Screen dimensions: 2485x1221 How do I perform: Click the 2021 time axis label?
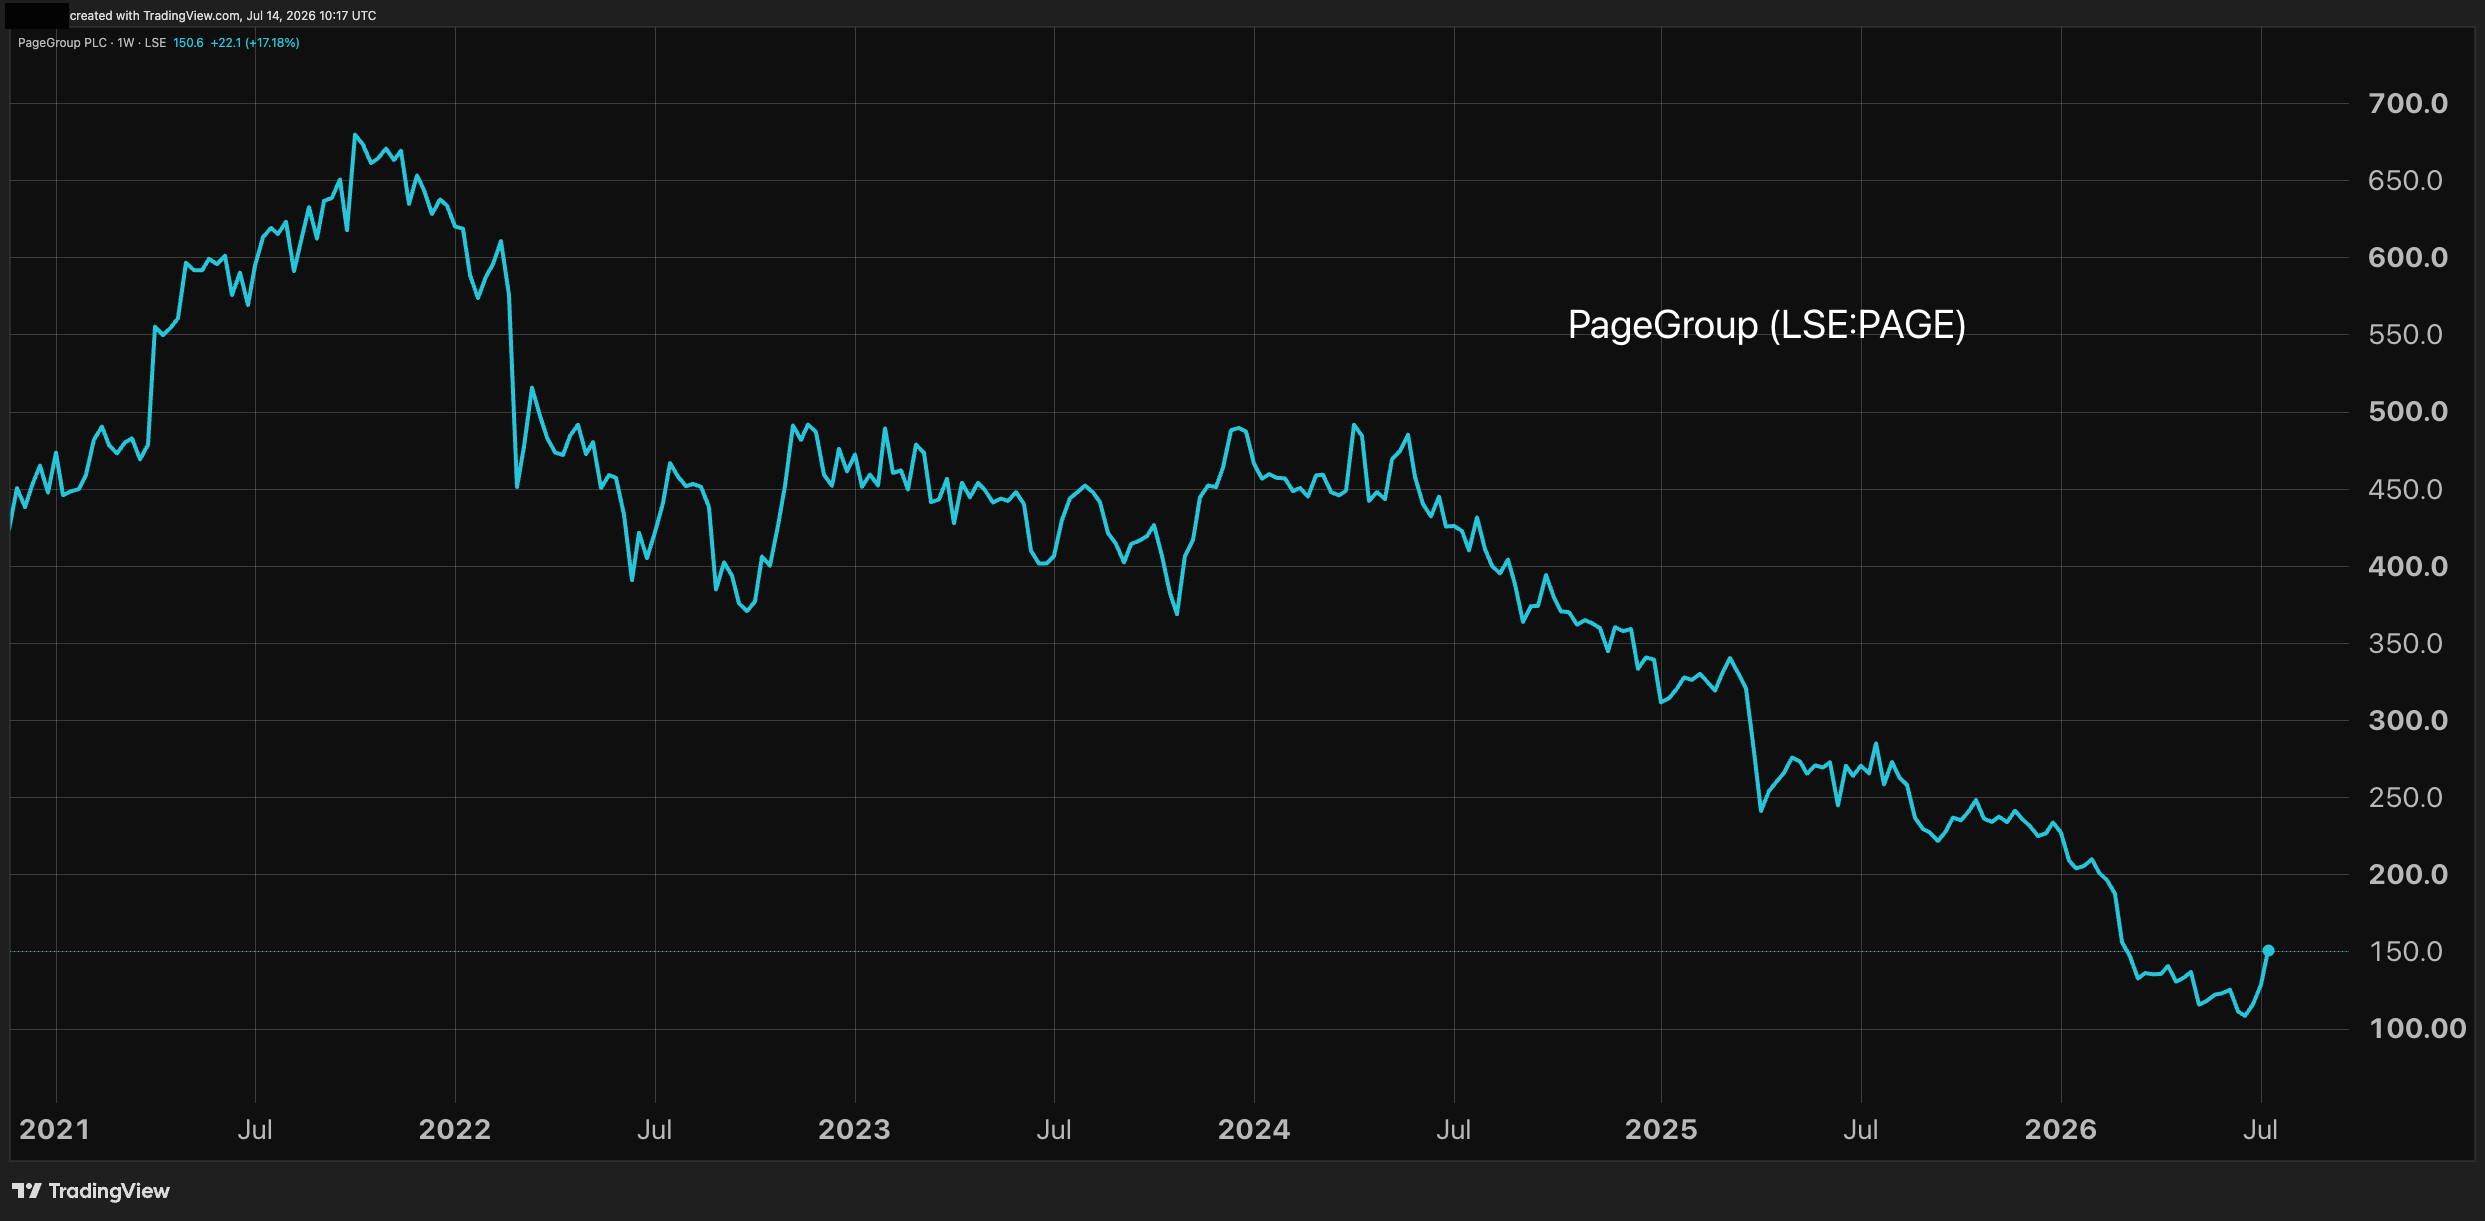click(55, 1130)
